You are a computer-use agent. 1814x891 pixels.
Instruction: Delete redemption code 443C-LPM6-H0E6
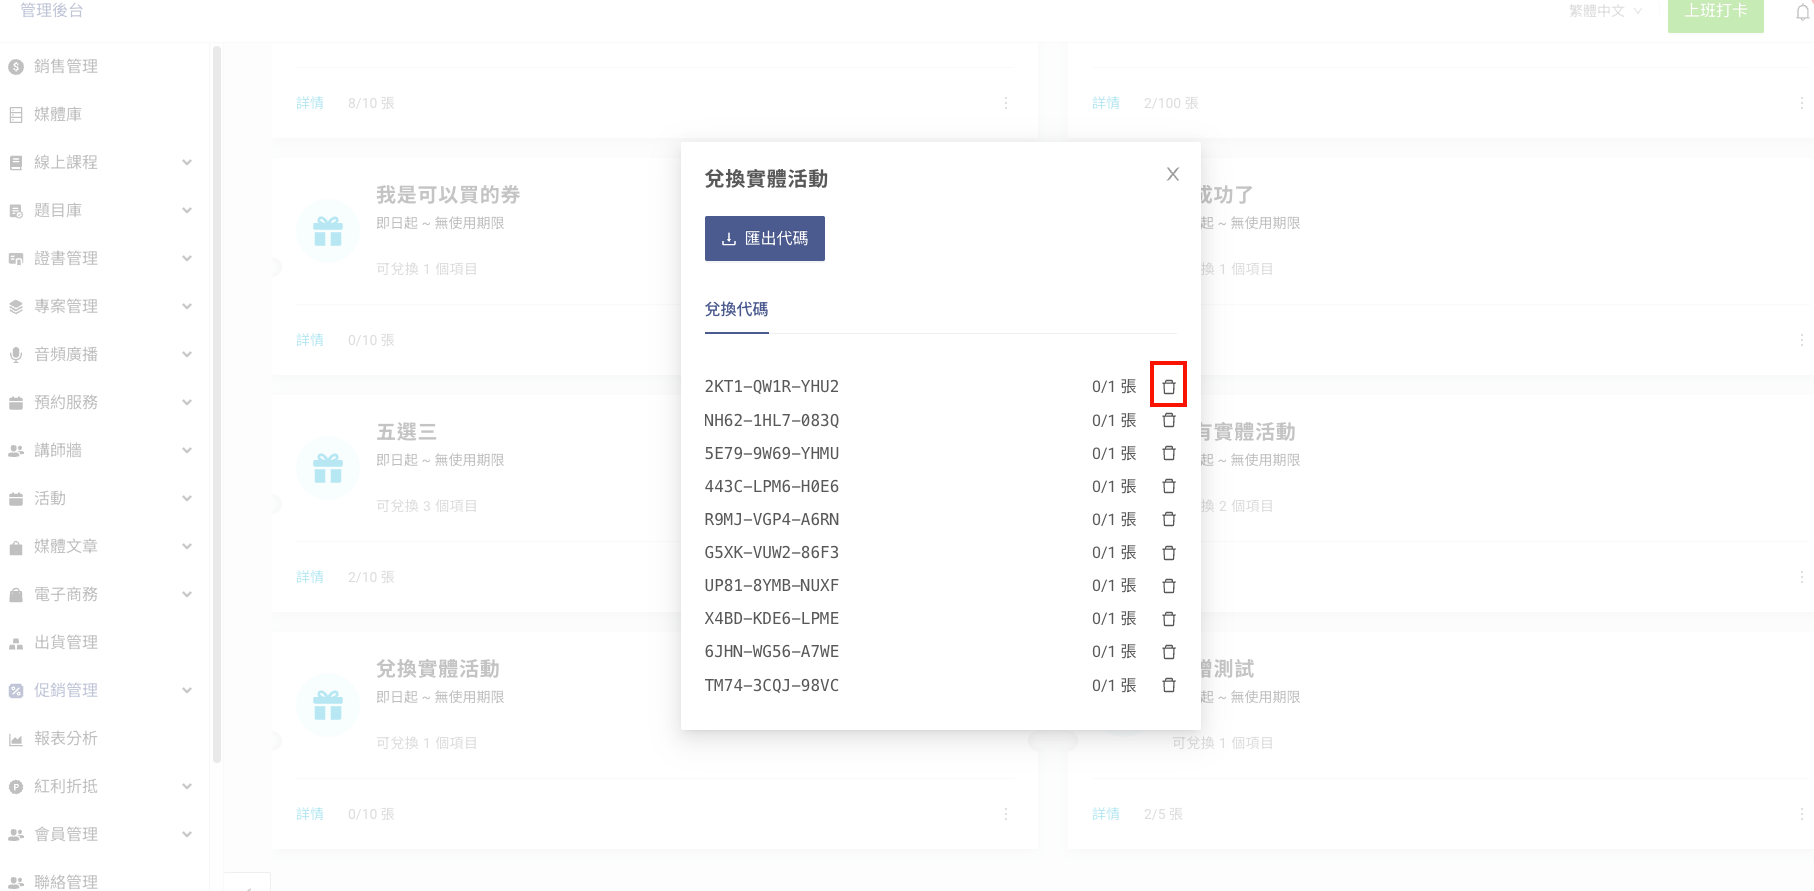1168,486
